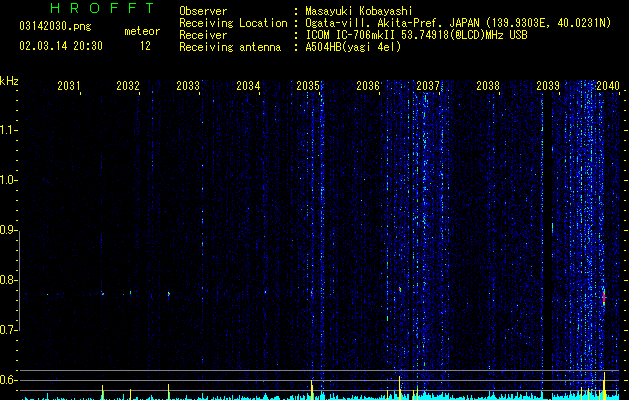Screen dimensions: 629x400
Task: Click the Receiving Location label
Action: [233, 23]
